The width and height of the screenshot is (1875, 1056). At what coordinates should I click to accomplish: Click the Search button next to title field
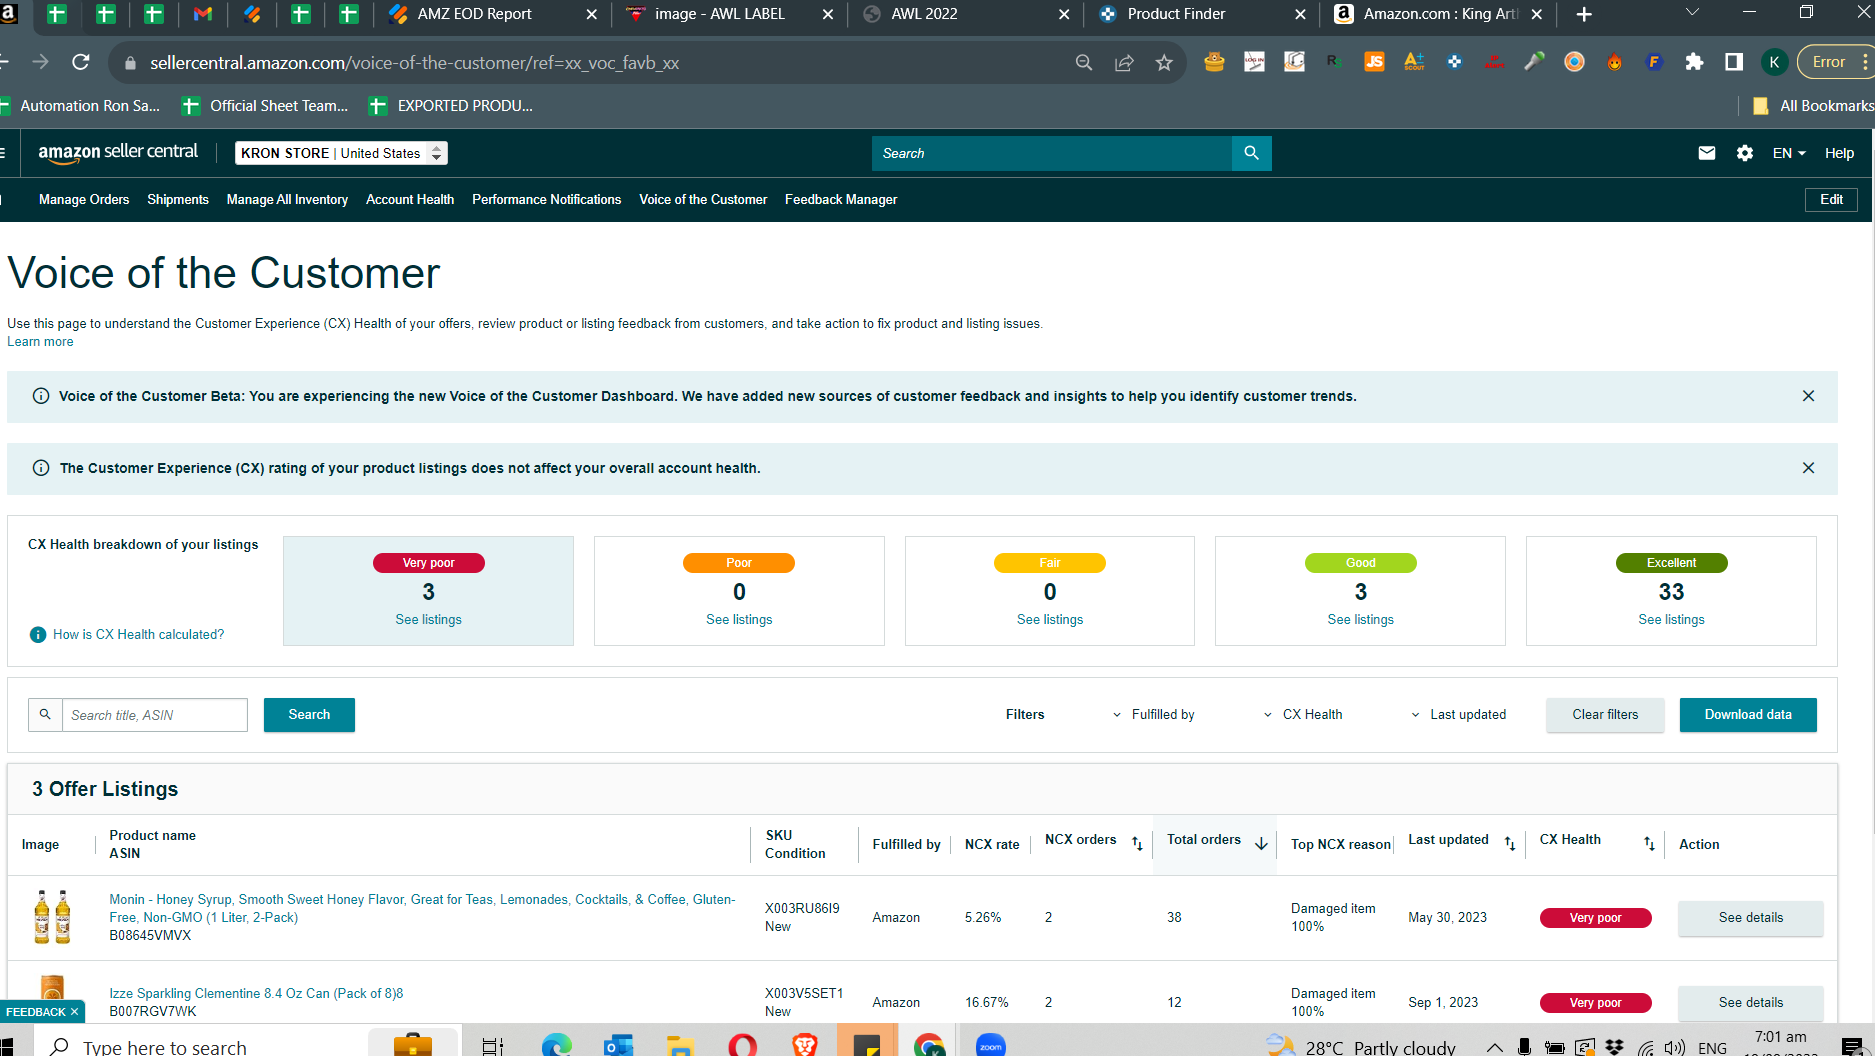(309, 715)
